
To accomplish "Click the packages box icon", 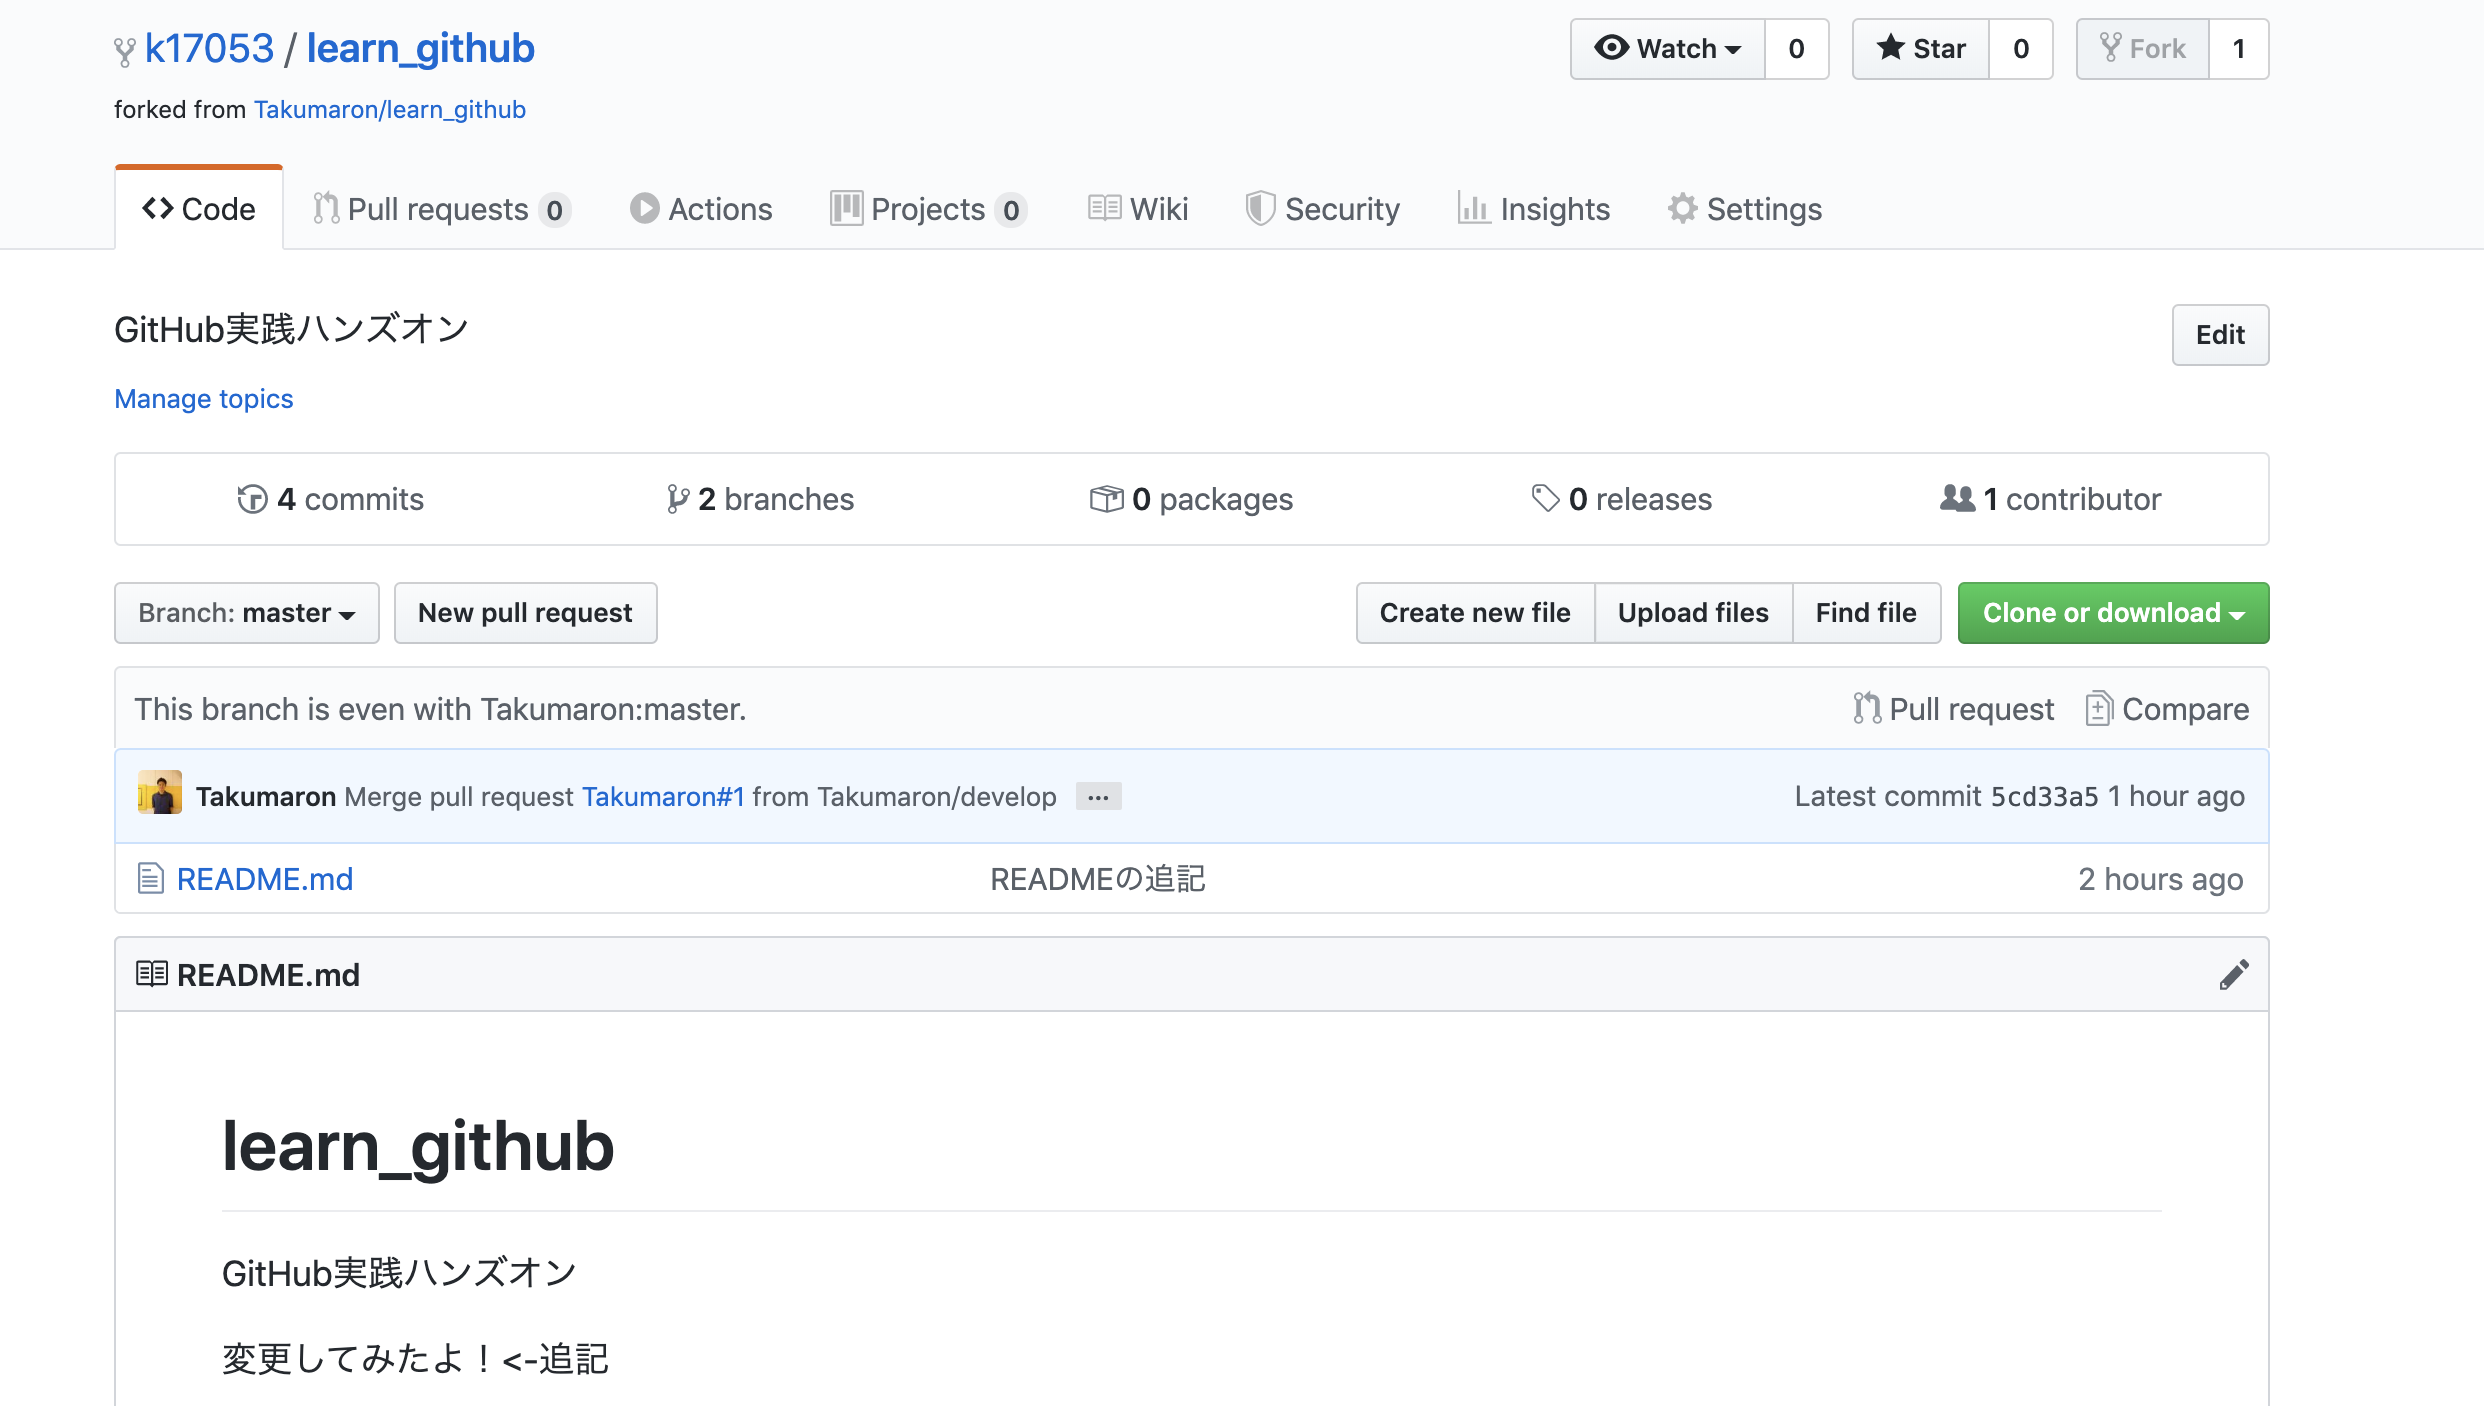I will point(1107,498).
